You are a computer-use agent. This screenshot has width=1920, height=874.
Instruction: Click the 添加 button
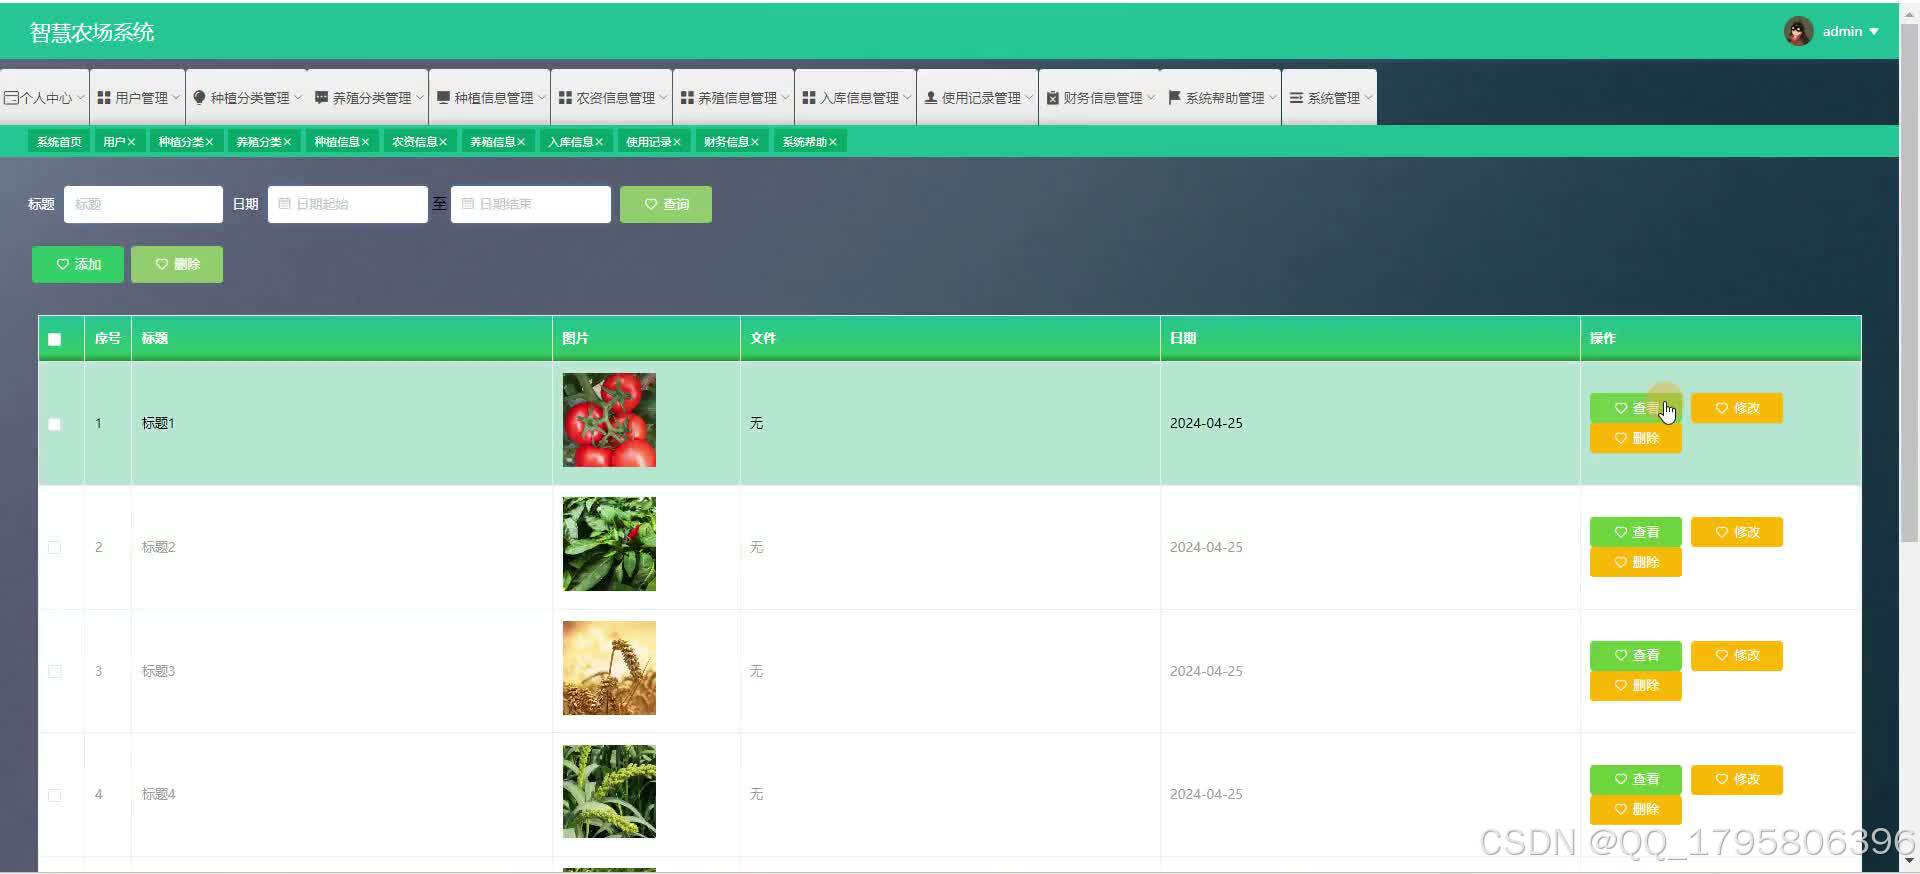tap(78, 264)
